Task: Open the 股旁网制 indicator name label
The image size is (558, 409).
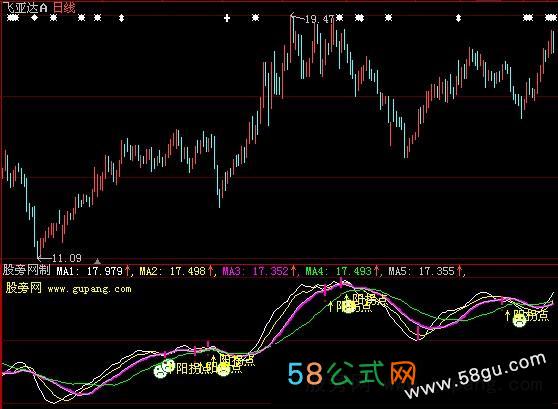Action: [27, 270]
